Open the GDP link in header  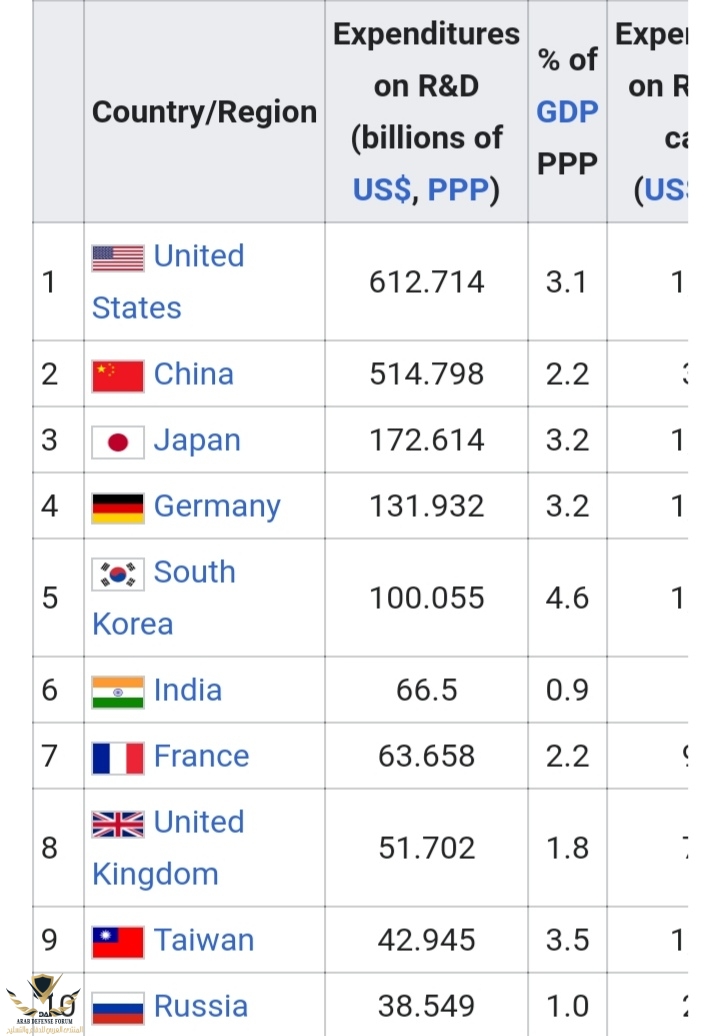click(x=567, y=111)
